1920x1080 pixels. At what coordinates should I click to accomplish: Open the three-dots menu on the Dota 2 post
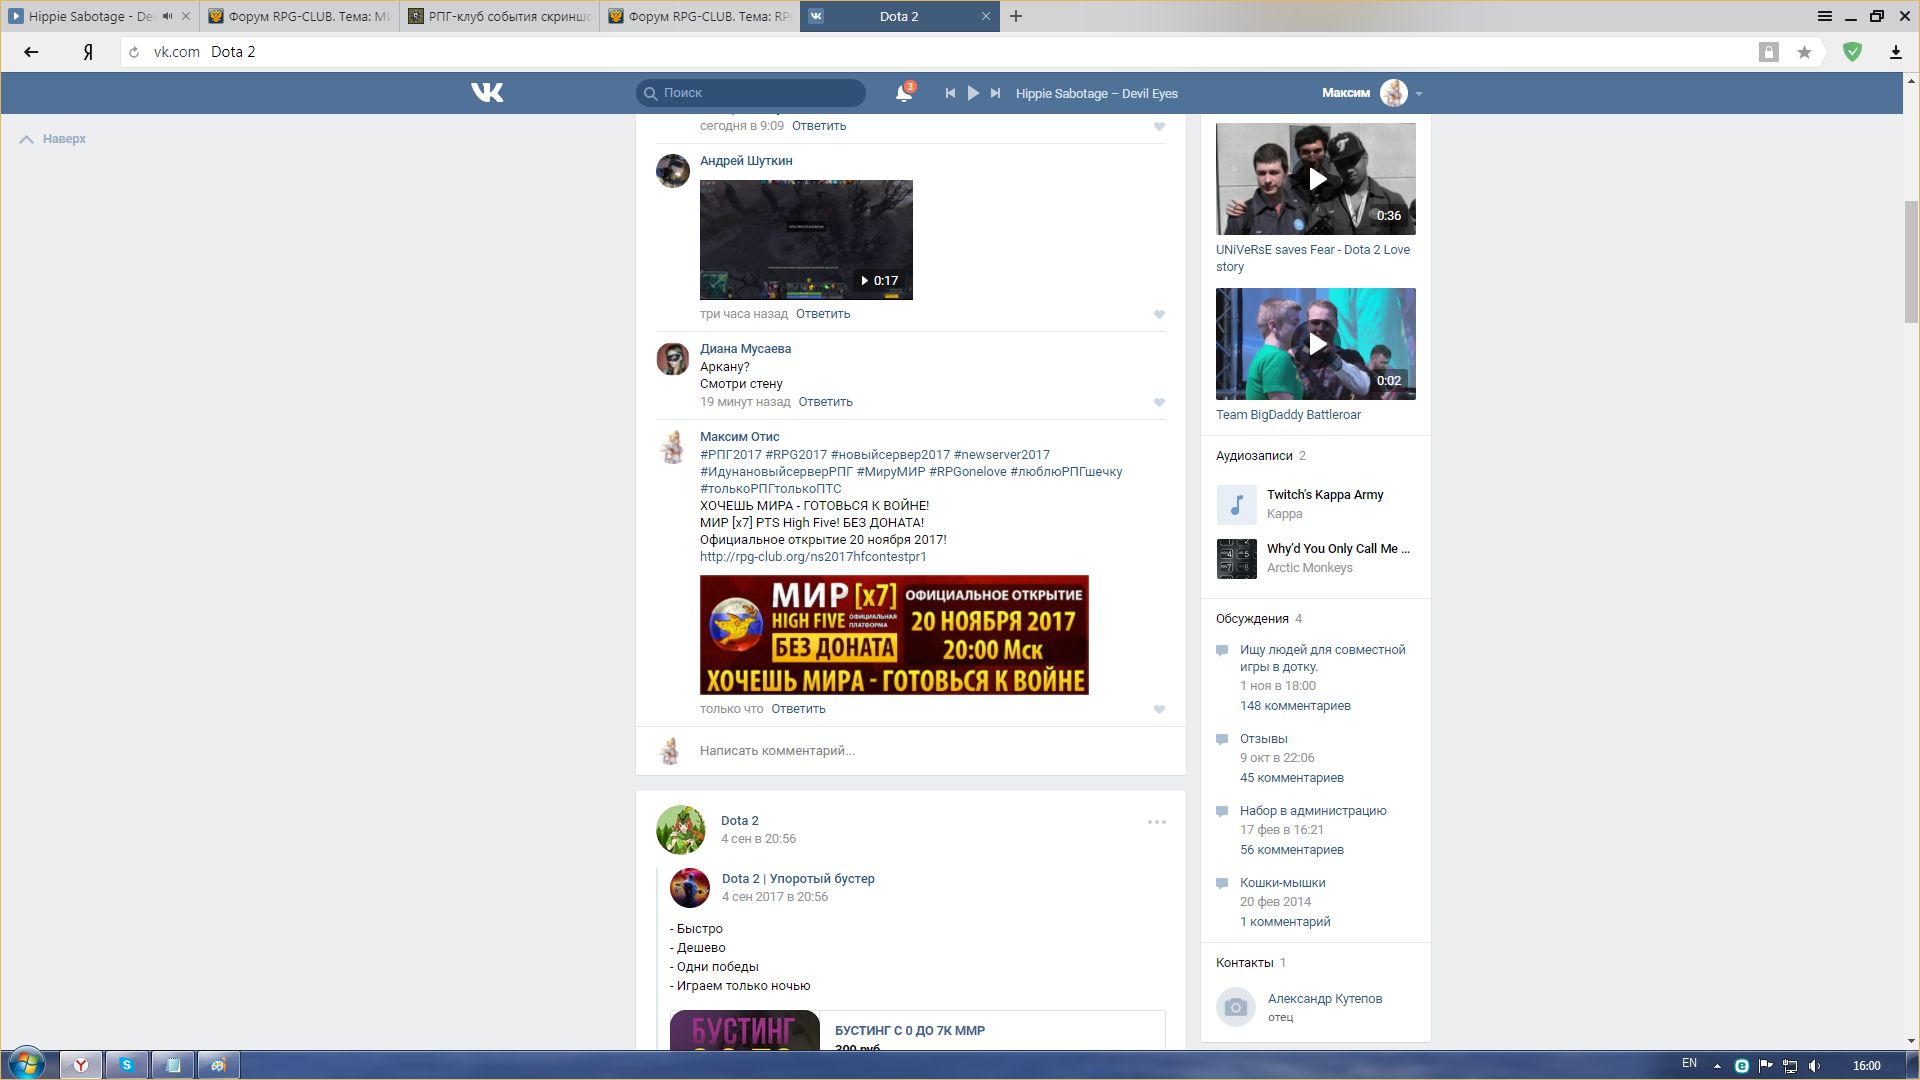(x=1156, y=822)
